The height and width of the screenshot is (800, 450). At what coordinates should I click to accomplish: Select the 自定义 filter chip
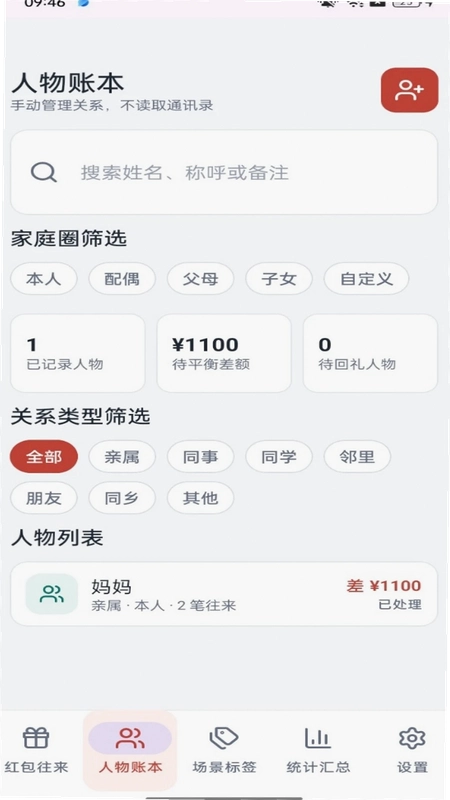366,279
